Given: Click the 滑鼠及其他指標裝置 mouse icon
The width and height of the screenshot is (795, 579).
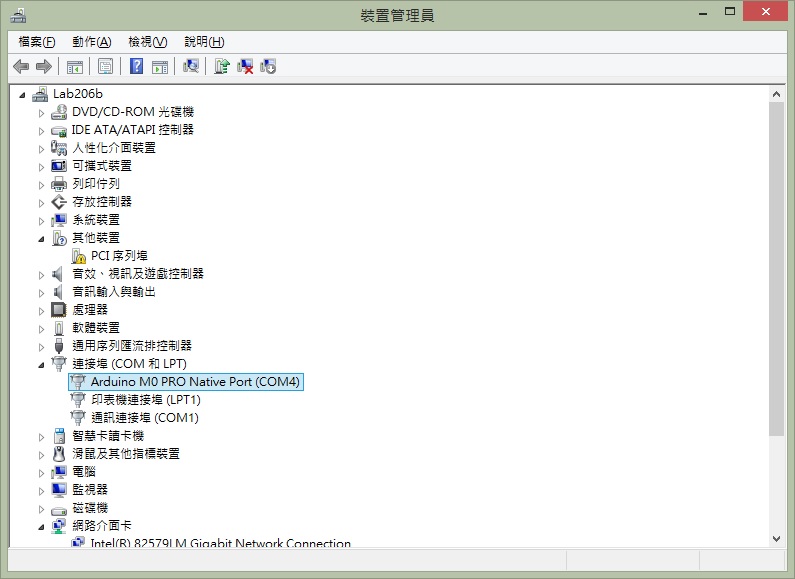Looking at the screenshot, I should [x=59, y=454].
